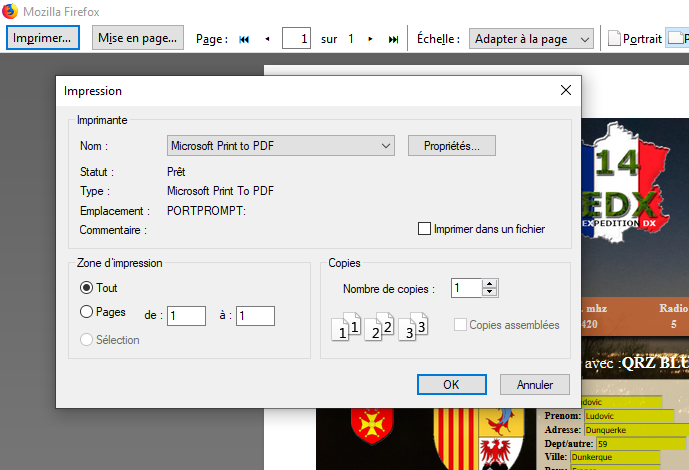This screenshot has width=689, height=470.
Task: Click the Firefox logo in title bar
Action: (10, 11)
